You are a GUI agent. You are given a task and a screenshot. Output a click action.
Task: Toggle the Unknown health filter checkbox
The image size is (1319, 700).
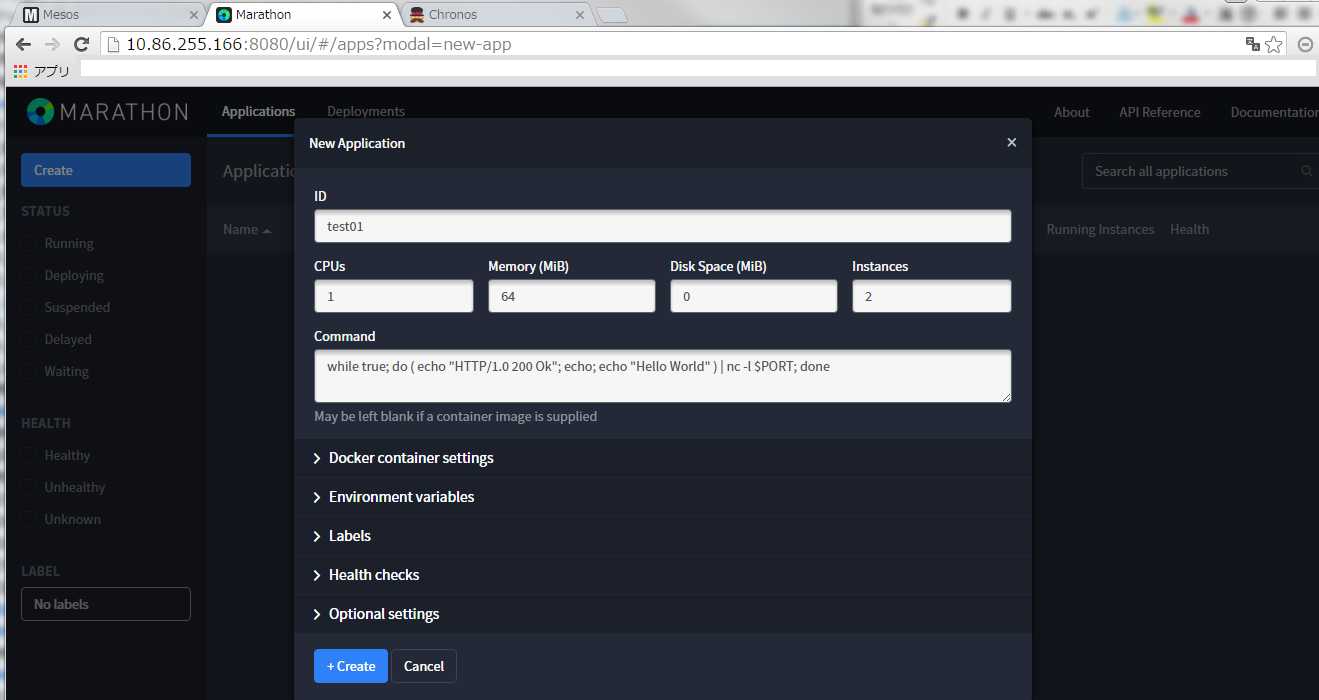pyautogui.click(x=29, y=520)
